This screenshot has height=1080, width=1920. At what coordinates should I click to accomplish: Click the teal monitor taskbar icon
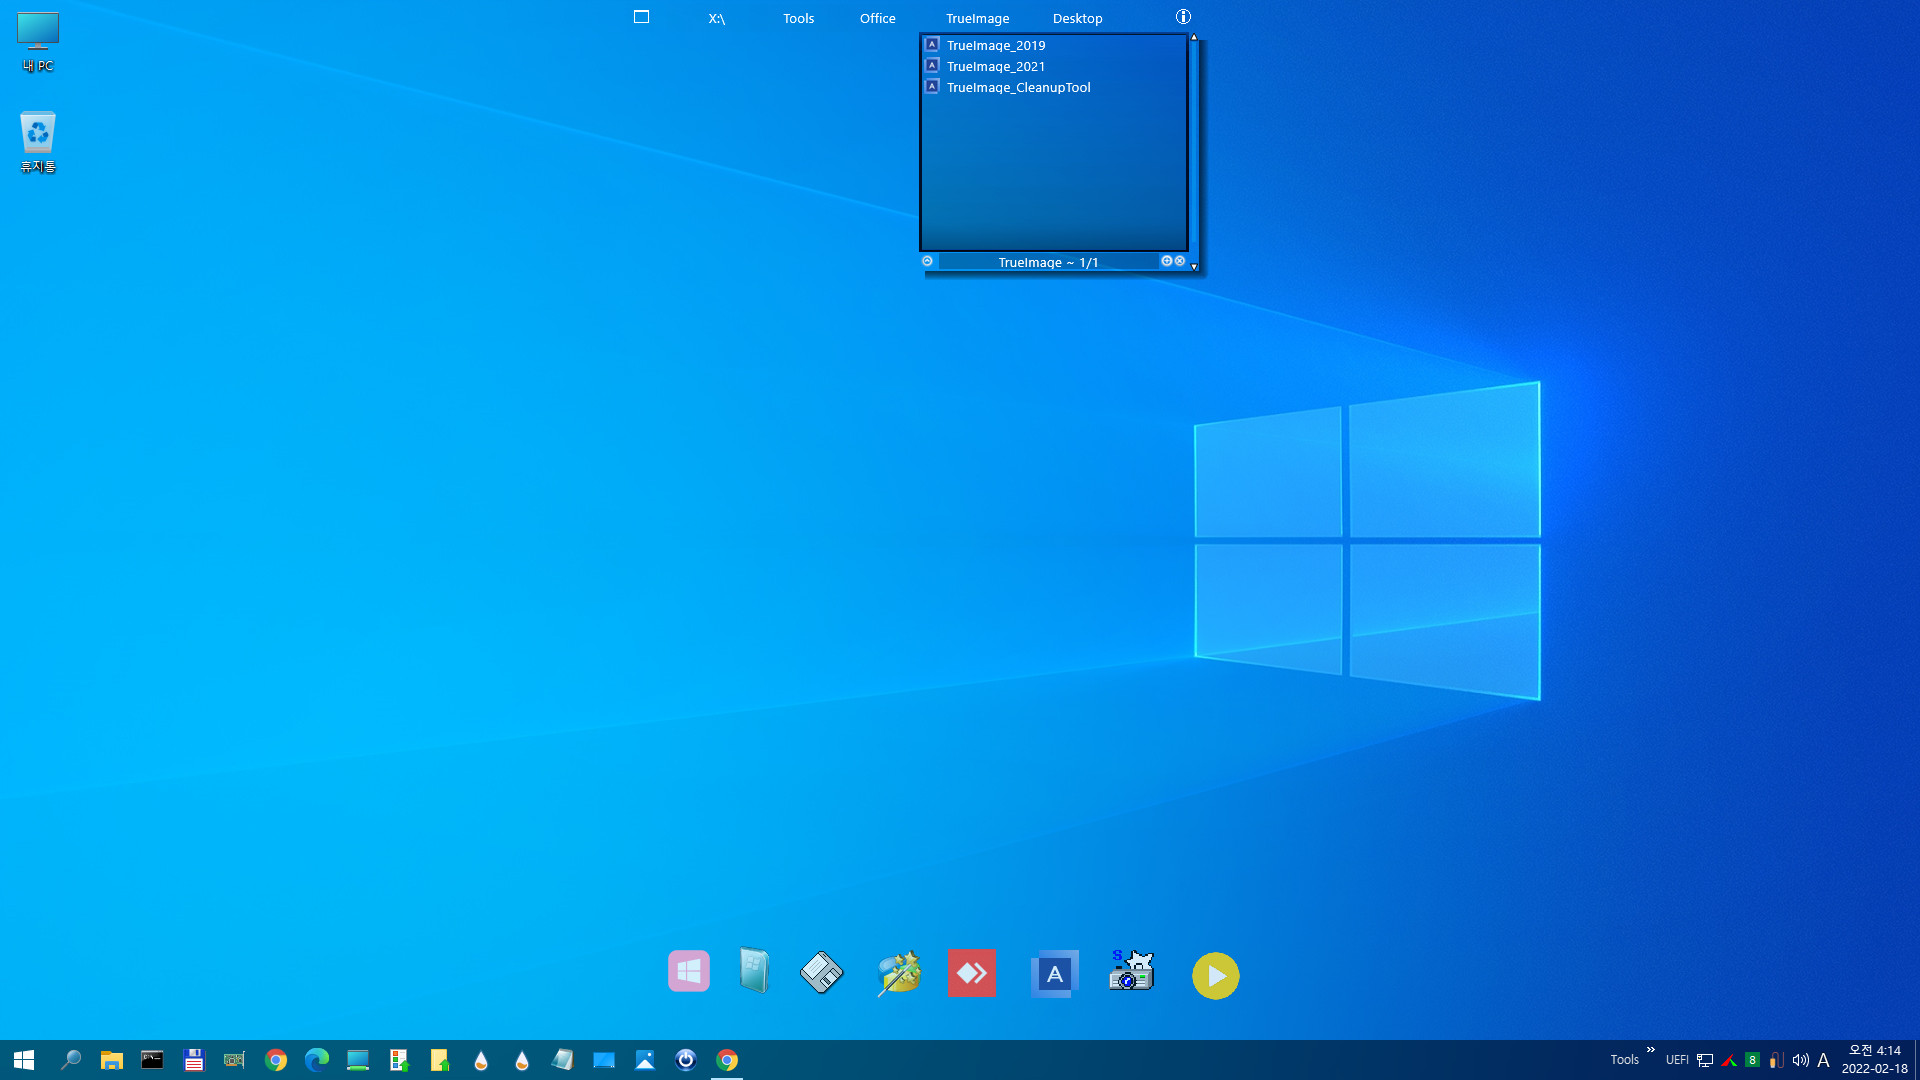click(x=358, y=1060)
